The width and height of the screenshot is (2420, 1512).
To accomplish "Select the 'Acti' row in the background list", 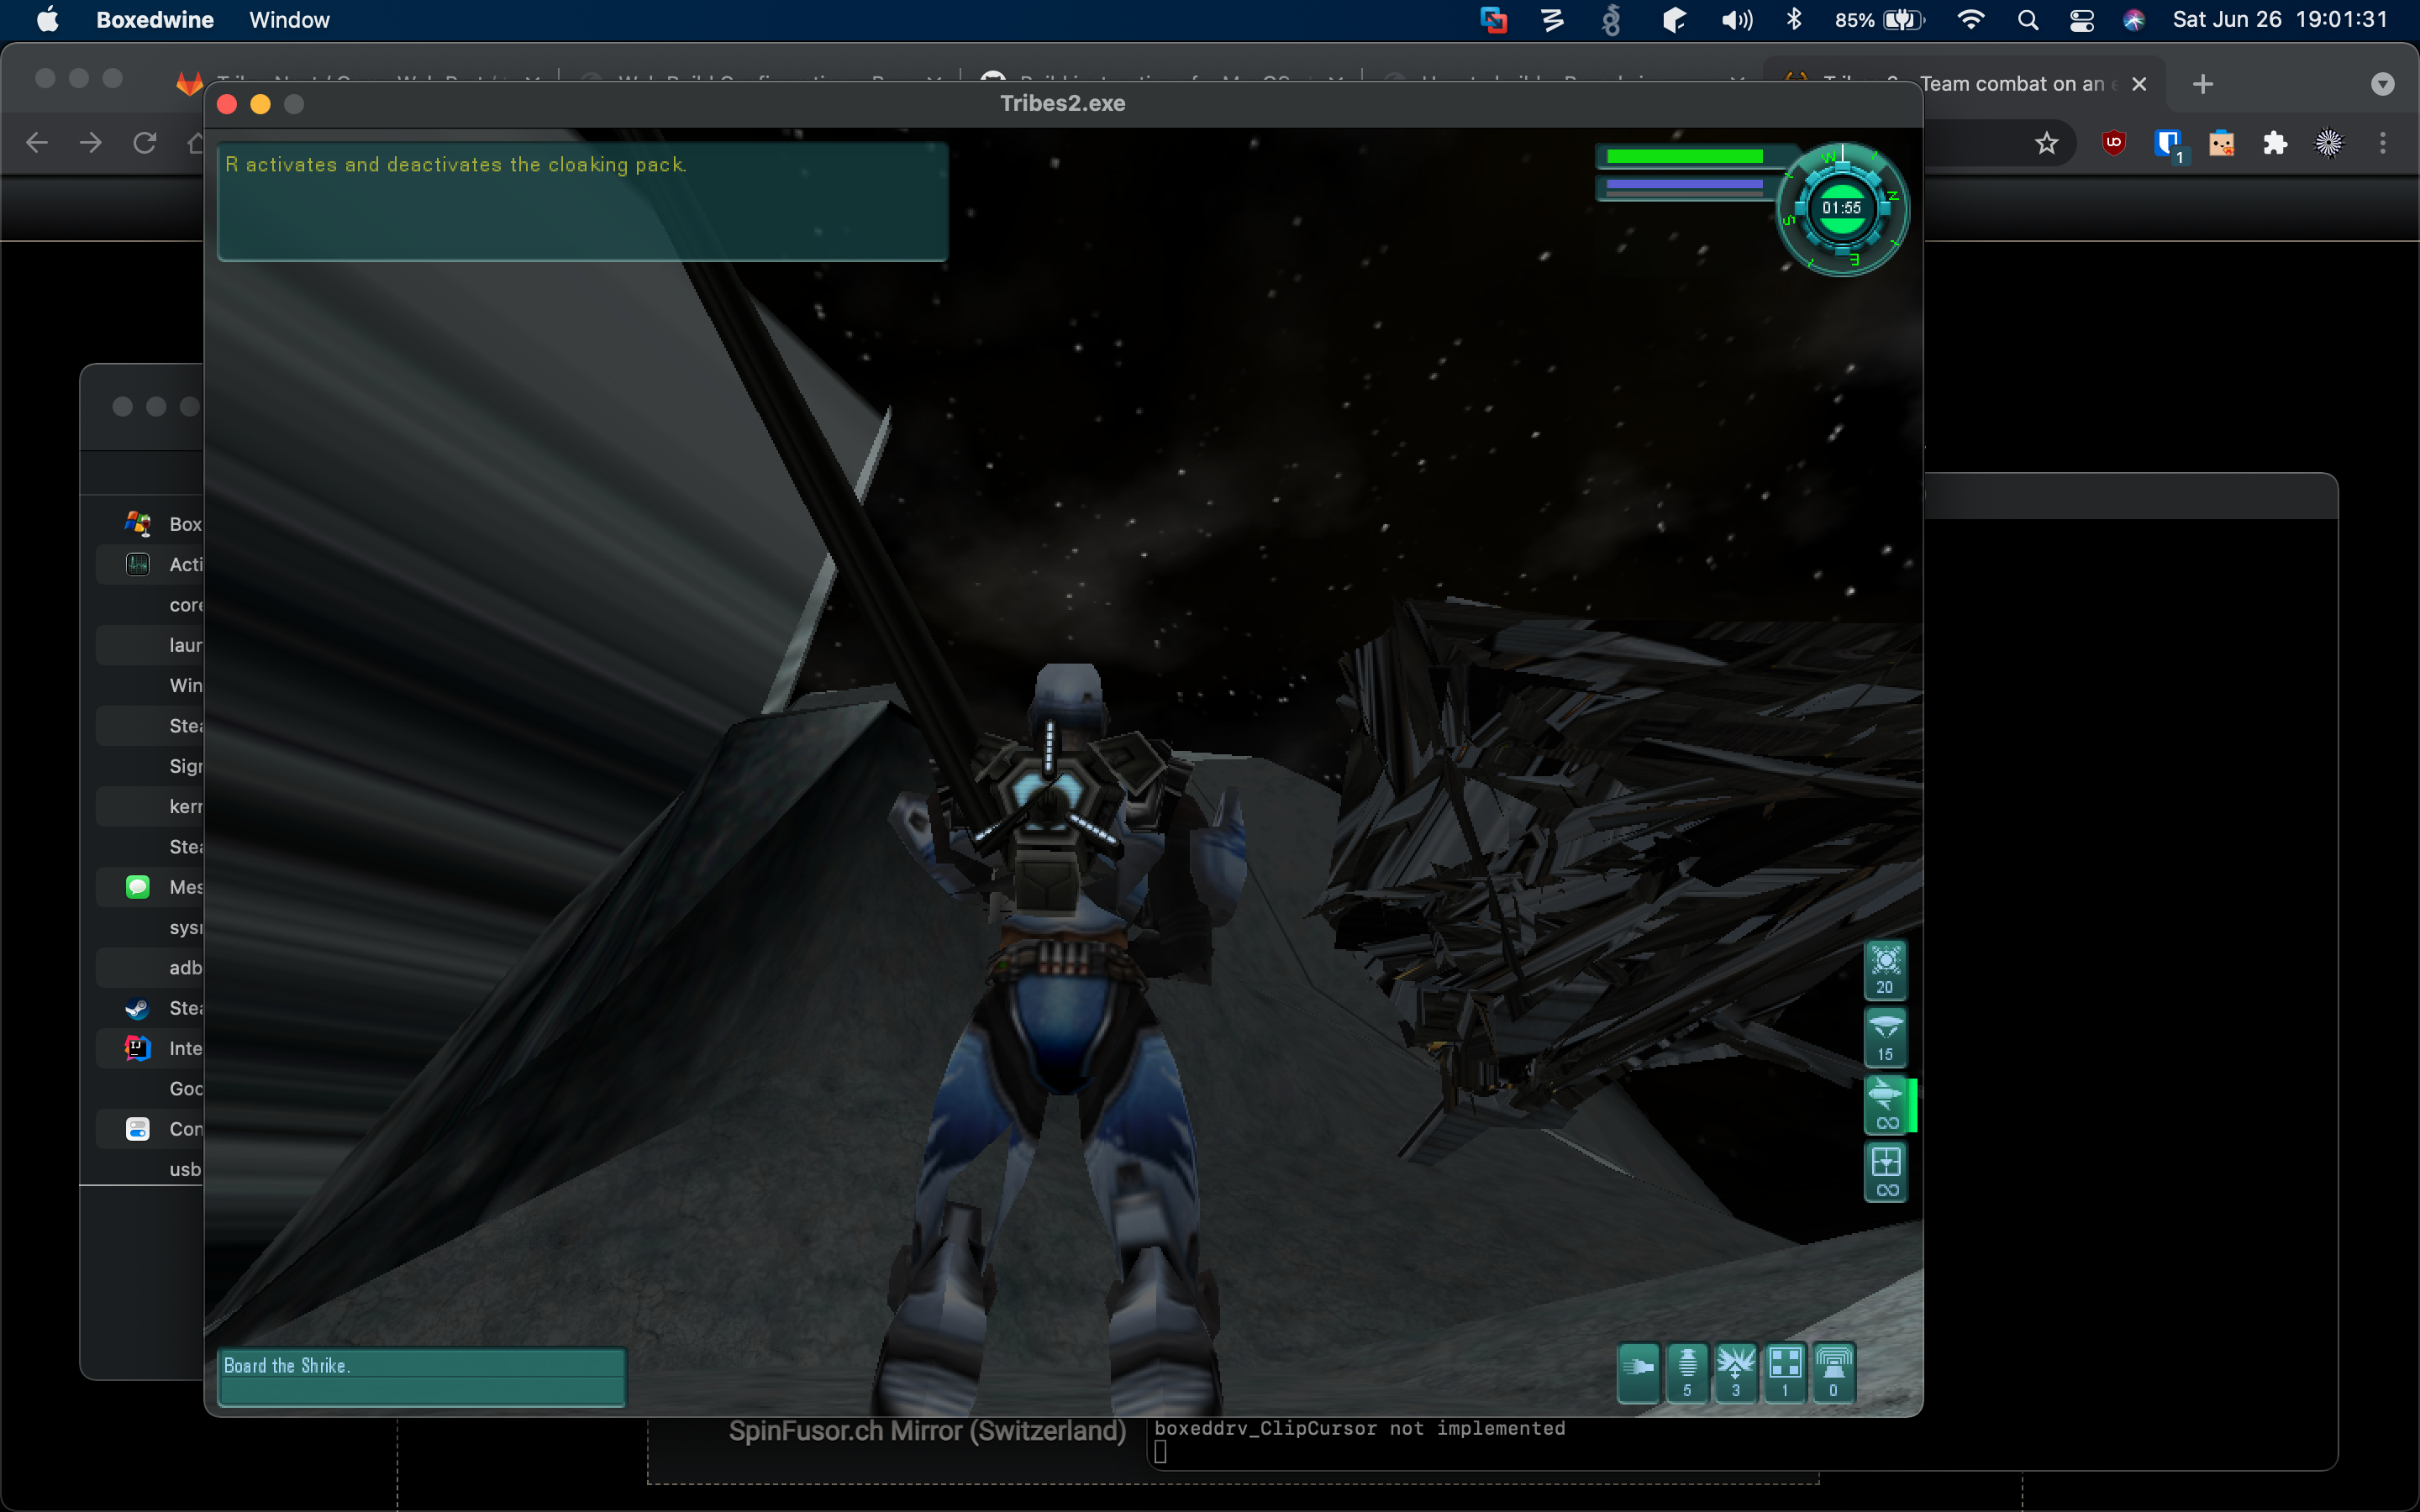I will pyautogui.click(x=150, y=564).
